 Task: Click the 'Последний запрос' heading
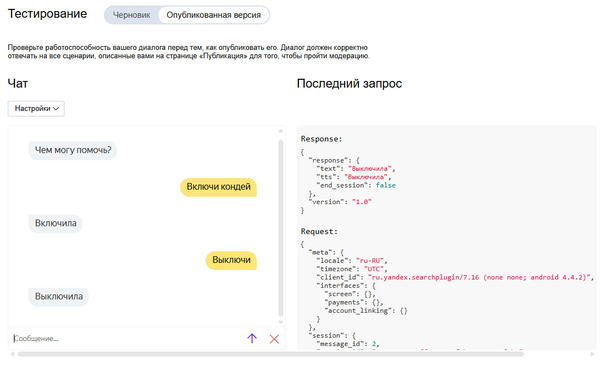[x=349, y=83]
